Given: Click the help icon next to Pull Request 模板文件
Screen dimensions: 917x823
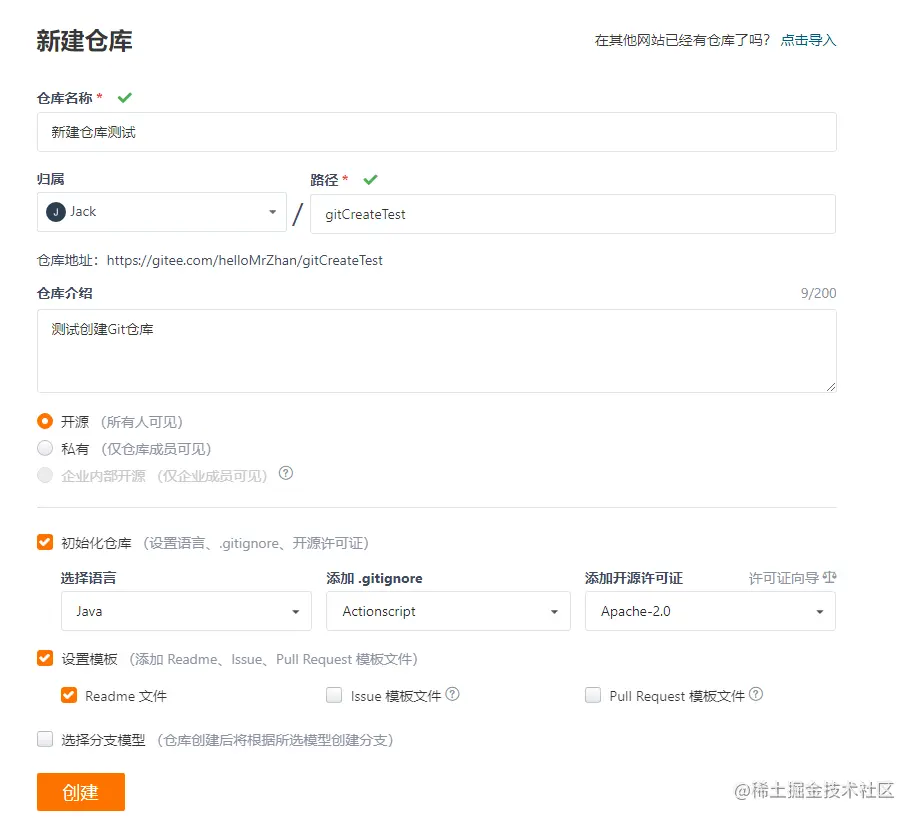Looking at the screenshot, I should [756, 694].
